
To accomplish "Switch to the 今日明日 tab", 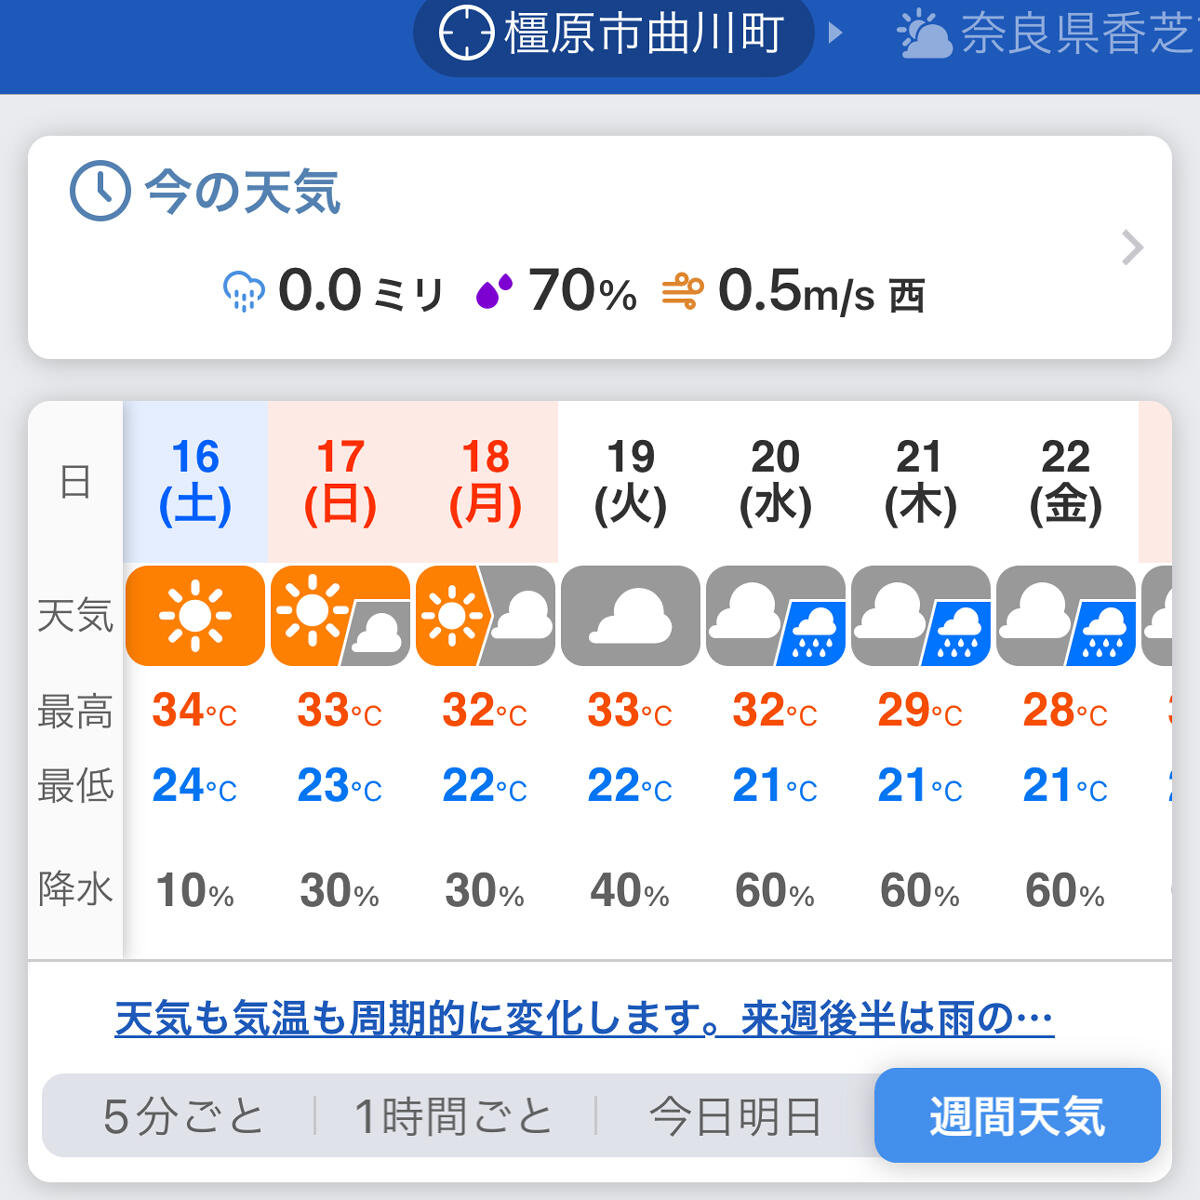I will [735, 1116].
